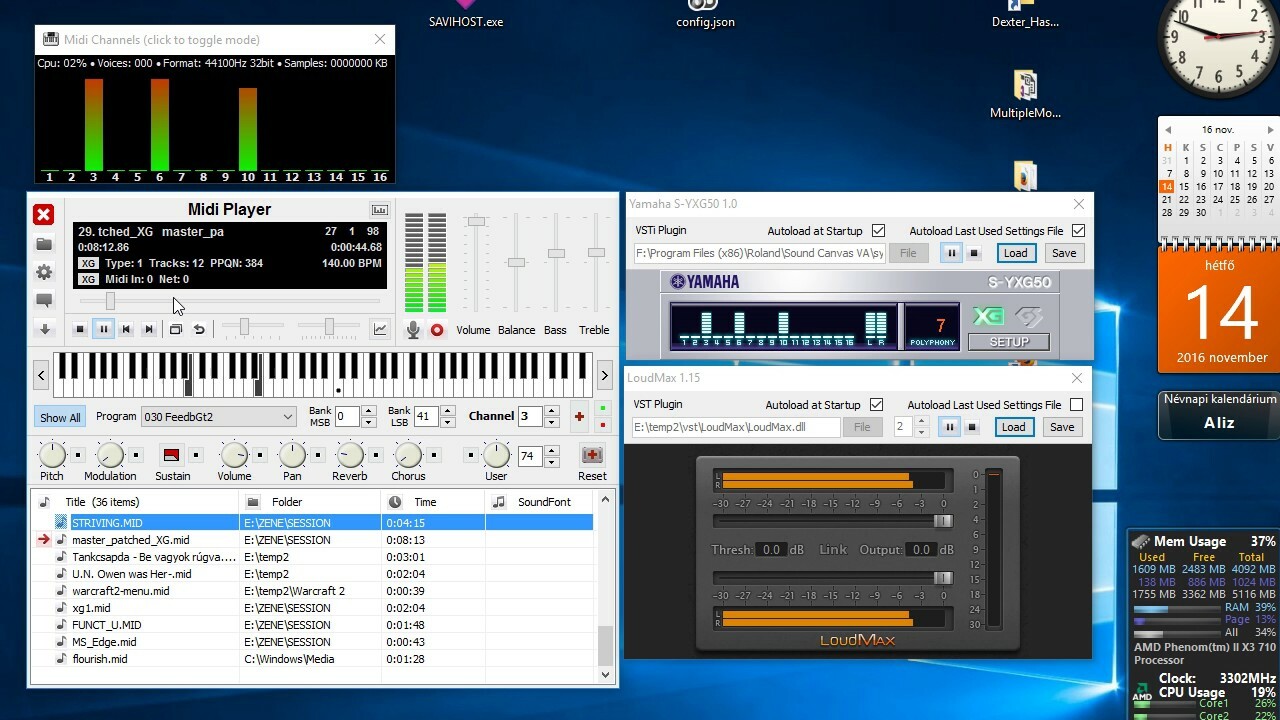
Task: Sort playlist by Time column header
Action: coord(433,502)
